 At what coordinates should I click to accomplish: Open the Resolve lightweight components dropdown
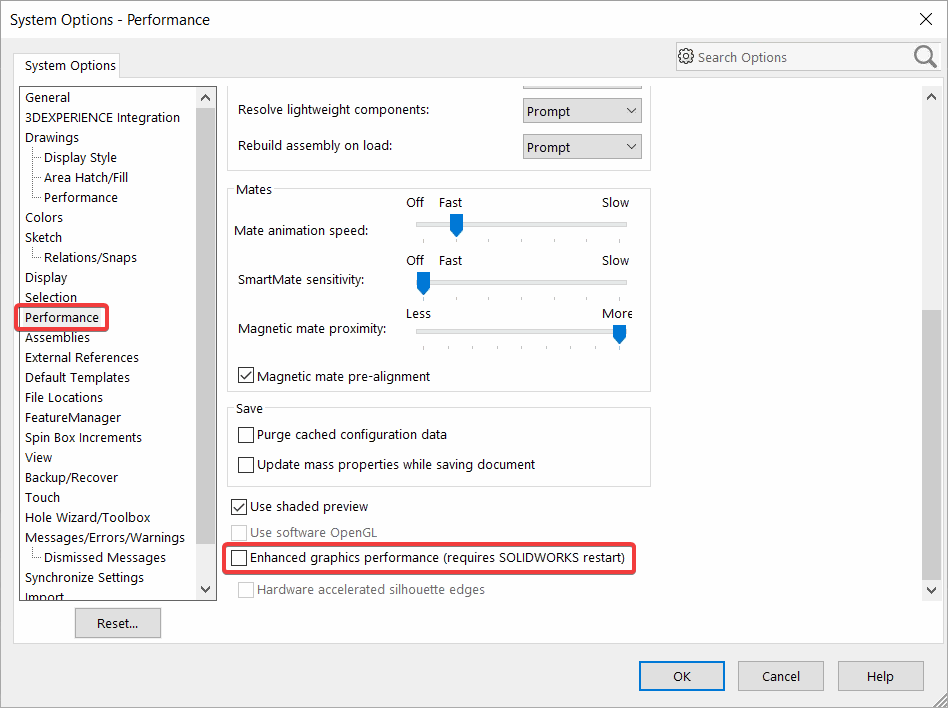pos(630,110)
